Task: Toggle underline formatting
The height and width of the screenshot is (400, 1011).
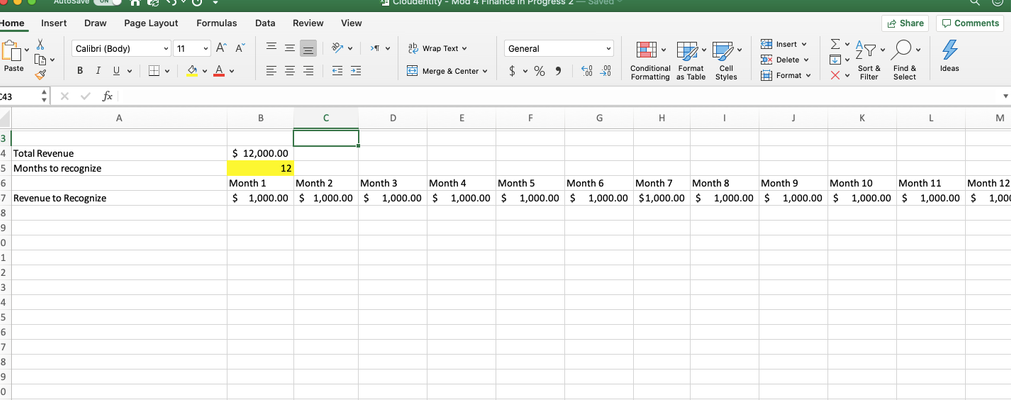Action: tap(117, 71)
